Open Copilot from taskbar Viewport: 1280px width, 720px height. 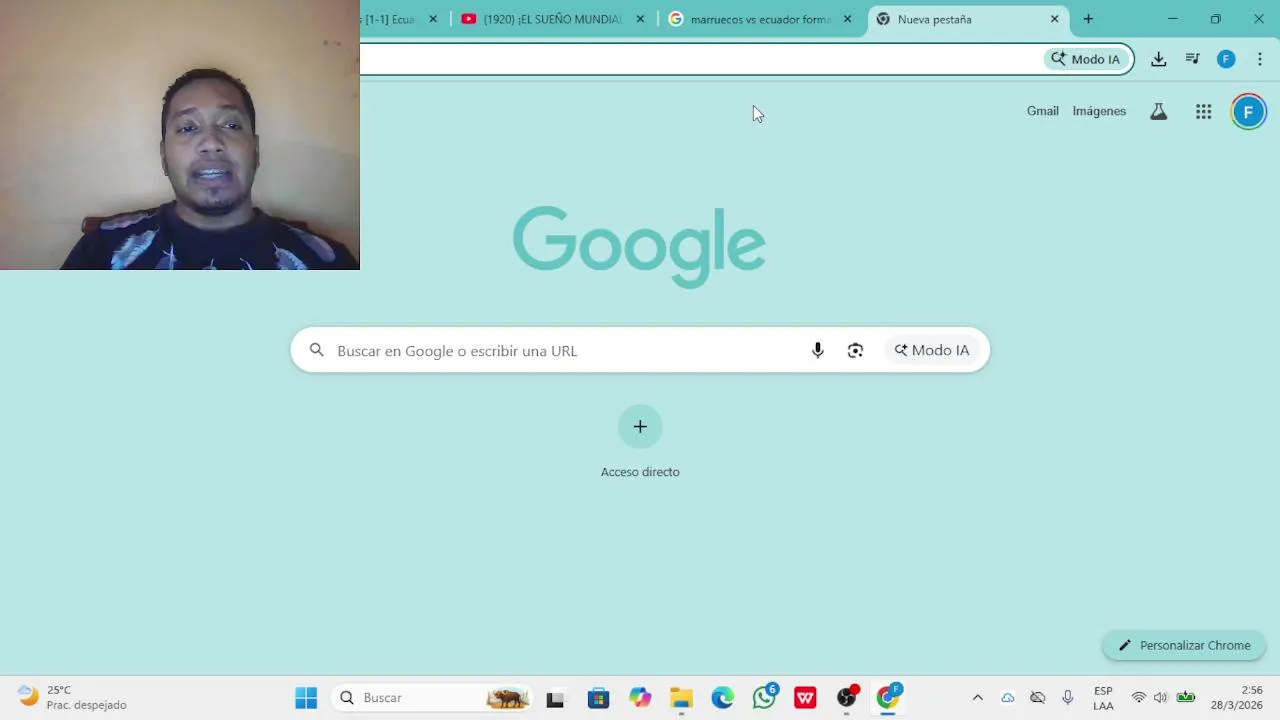click(640, 698)
